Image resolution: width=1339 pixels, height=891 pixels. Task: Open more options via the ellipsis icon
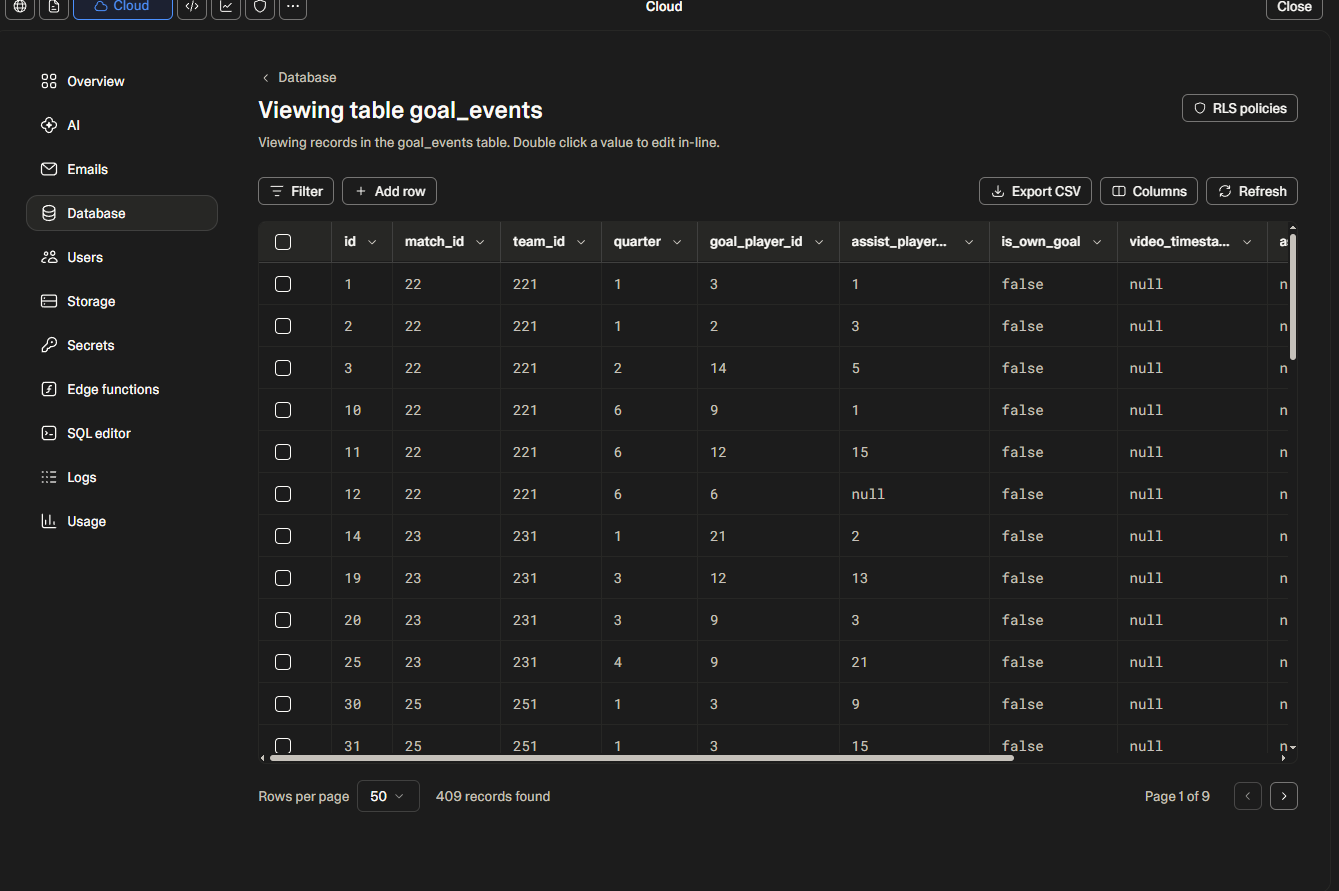(292, 8)
